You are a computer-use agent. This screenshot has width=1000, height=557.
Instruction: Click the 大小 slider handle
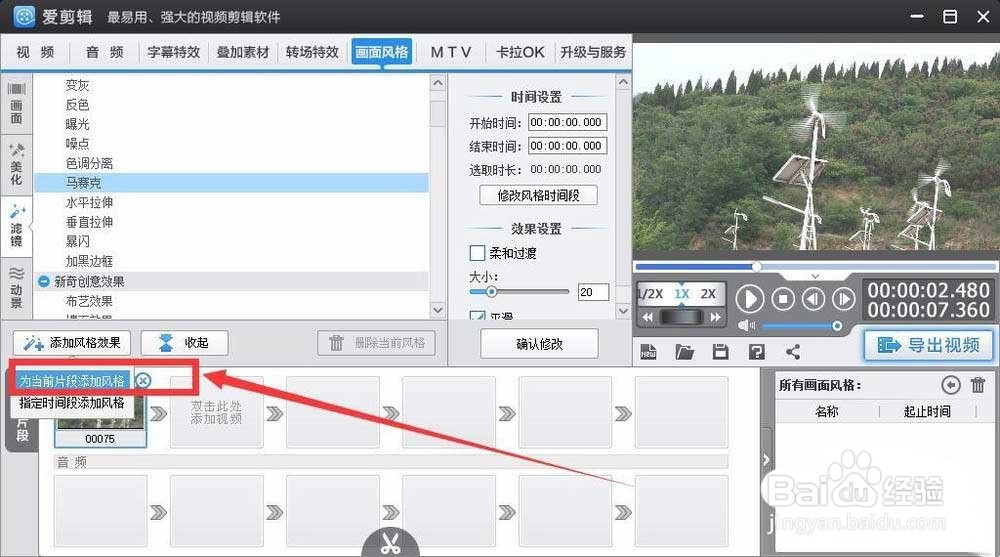point(491,292)
